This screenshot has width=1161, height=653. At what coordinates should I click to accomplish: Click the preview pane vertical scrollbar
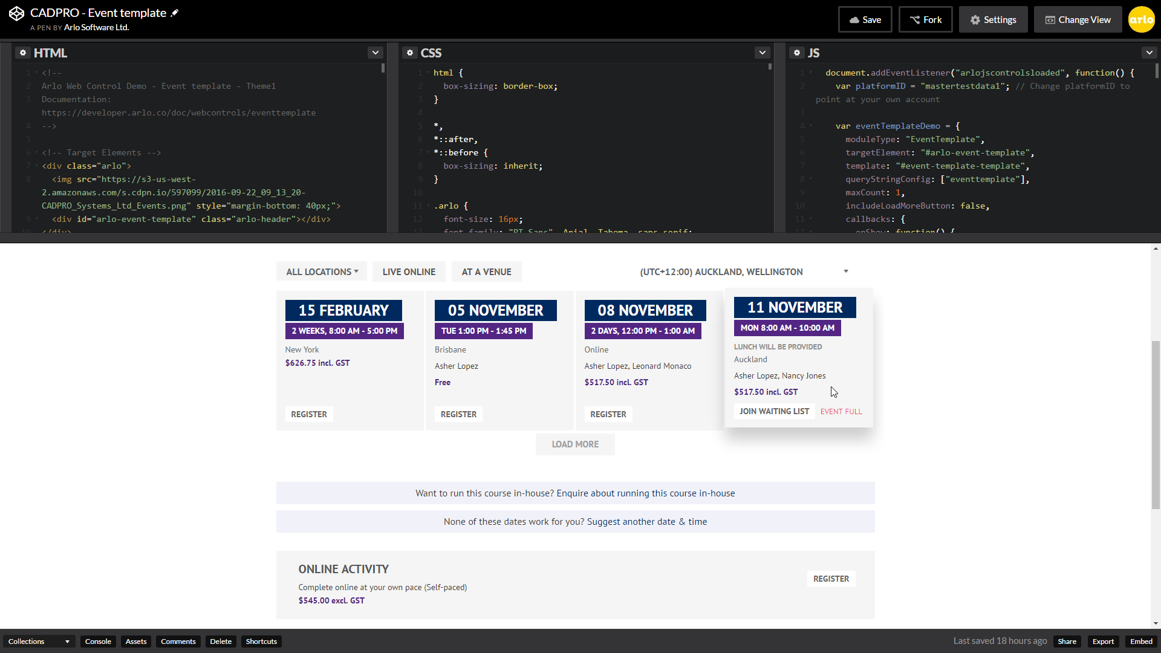(x=1155, y=425)
